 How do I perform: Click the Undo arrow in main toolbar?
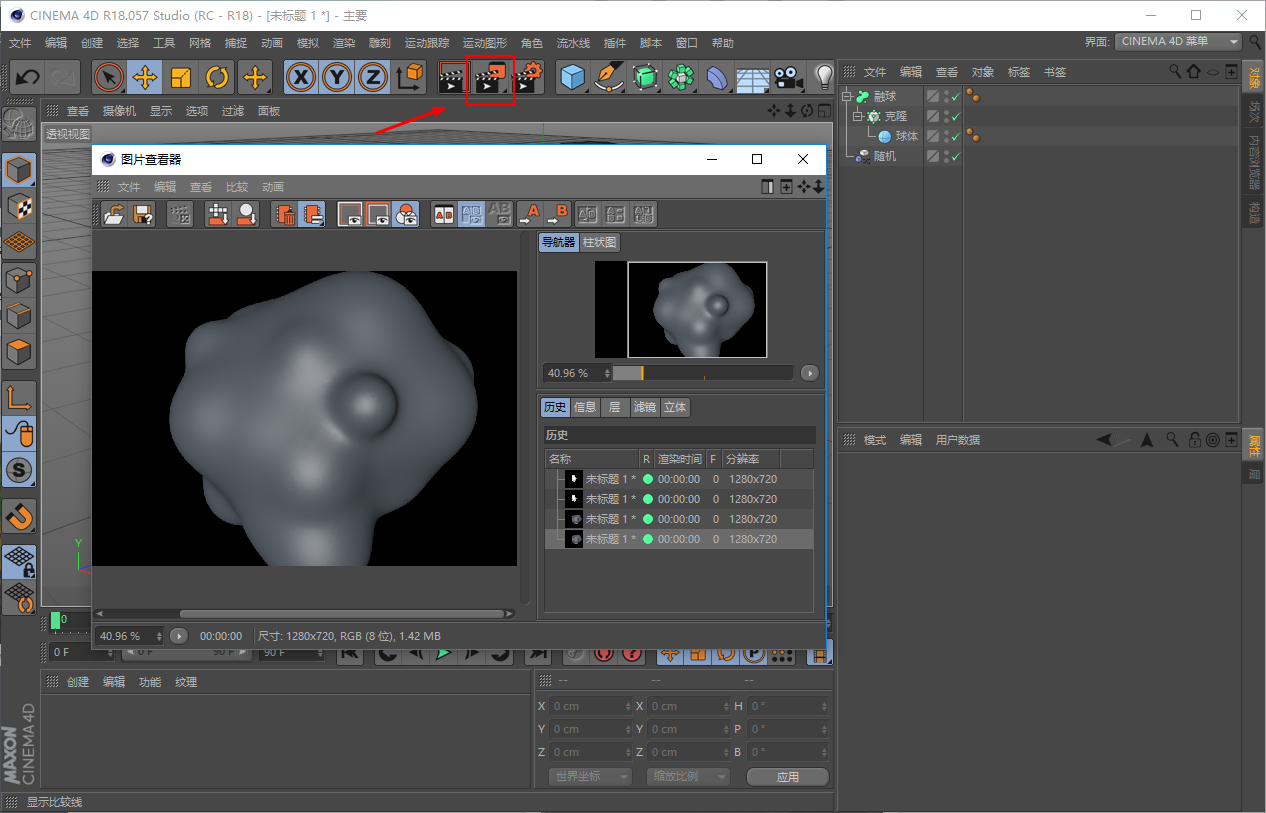tap(27, 77)
